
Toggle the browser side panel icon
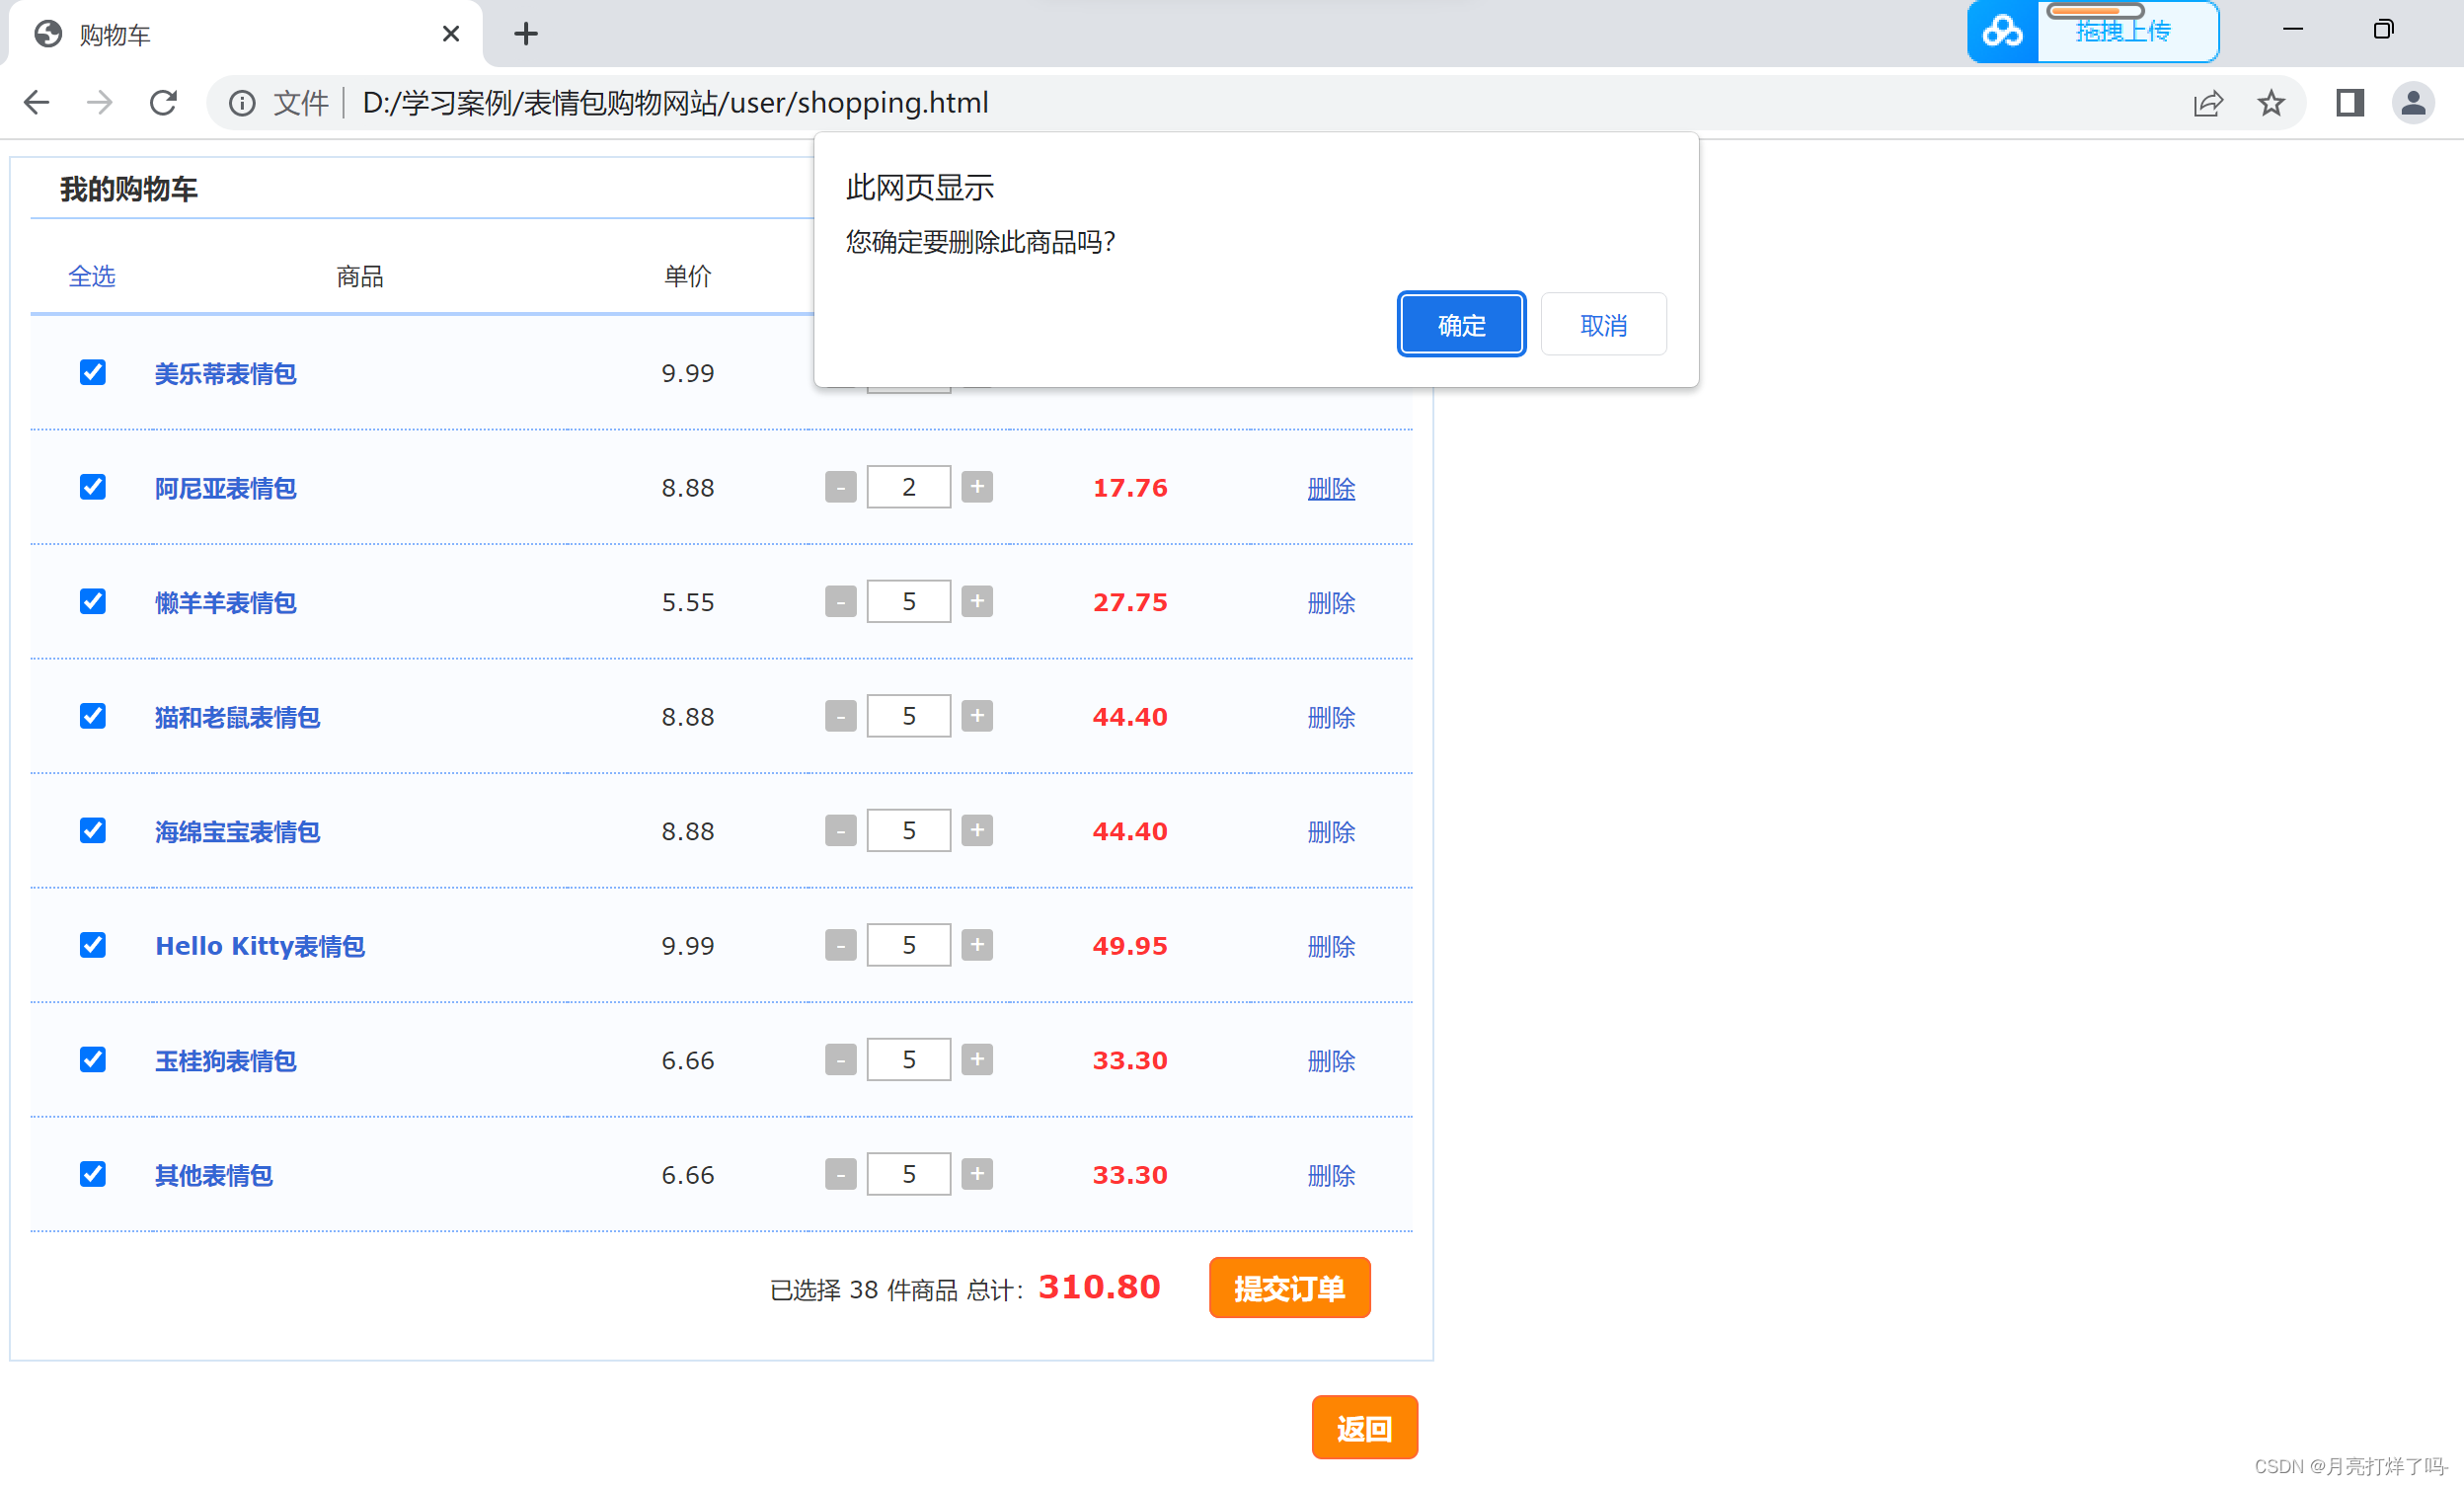coord(2349,103)
